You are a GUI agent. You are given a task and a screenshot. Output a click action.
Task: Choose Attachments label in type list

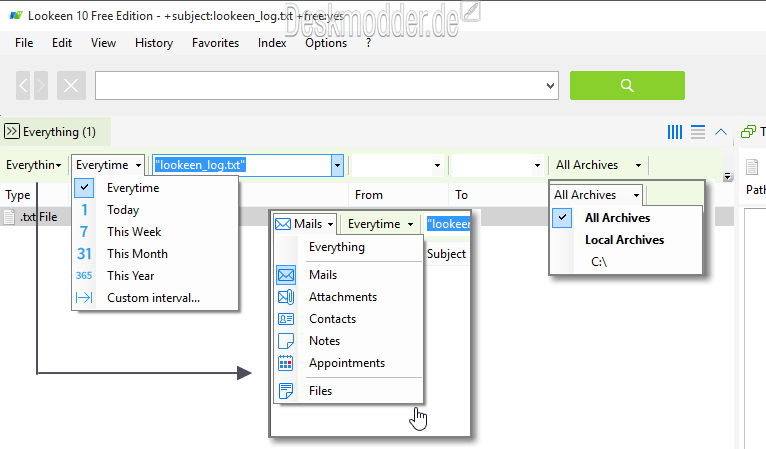pos(343,297)
